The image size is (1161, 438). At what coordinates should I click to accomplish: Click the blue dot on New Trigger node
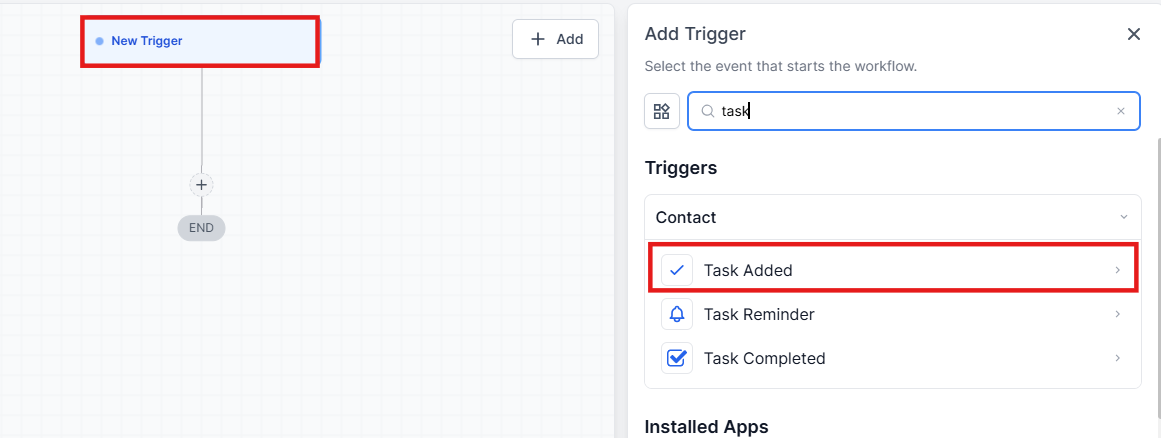click(x=99, y=41)
